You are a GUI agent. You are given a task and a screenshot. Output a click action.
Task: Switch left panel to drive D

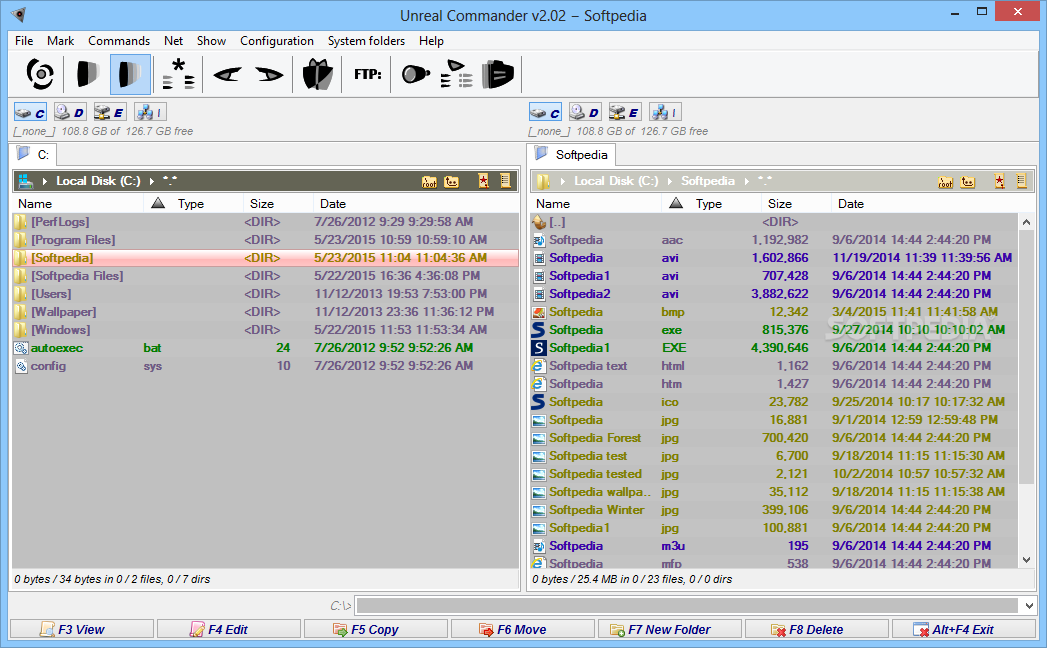pos(70,112)
